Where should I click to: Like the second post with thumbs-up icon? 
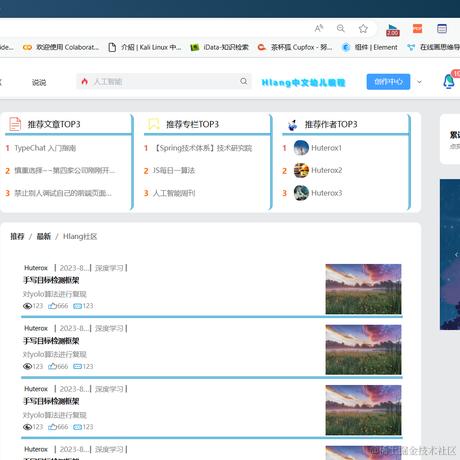pyautogui.click(x=52, y=366)
